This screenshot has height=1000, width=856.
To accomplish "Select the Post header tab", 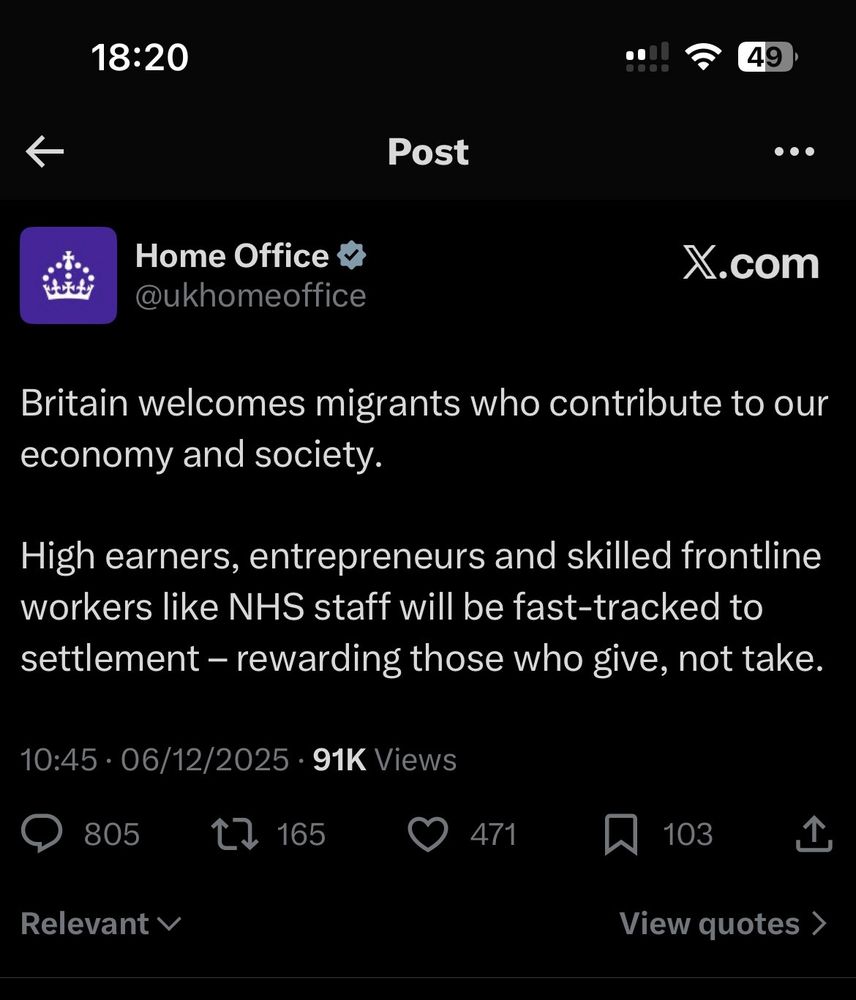I will [x=428, y=151].
